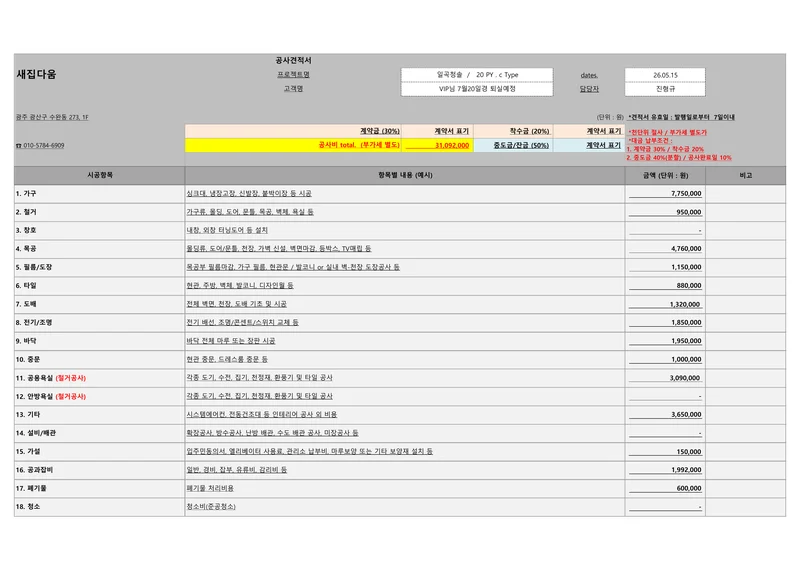
Task: Select the row label 14. 설비/배관
Action: 36,433
